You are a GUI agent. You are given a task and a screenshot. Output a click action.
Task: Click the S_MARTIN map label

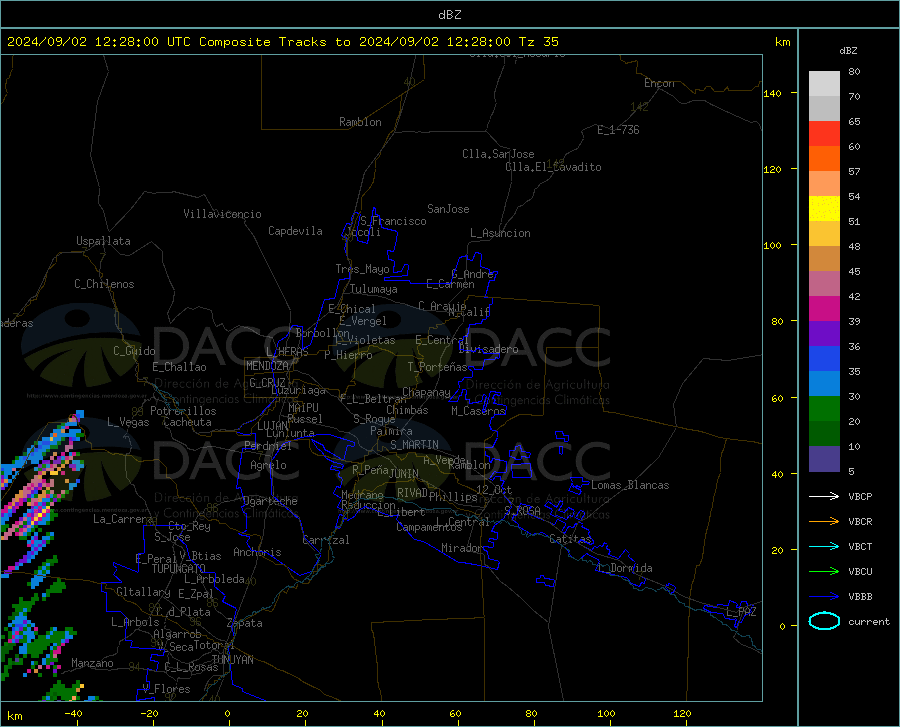(414, 445)
